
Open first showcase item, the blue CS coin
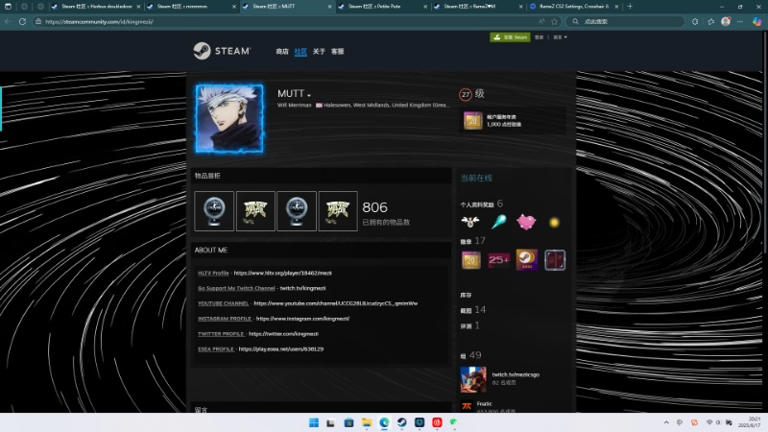(214, 211)
